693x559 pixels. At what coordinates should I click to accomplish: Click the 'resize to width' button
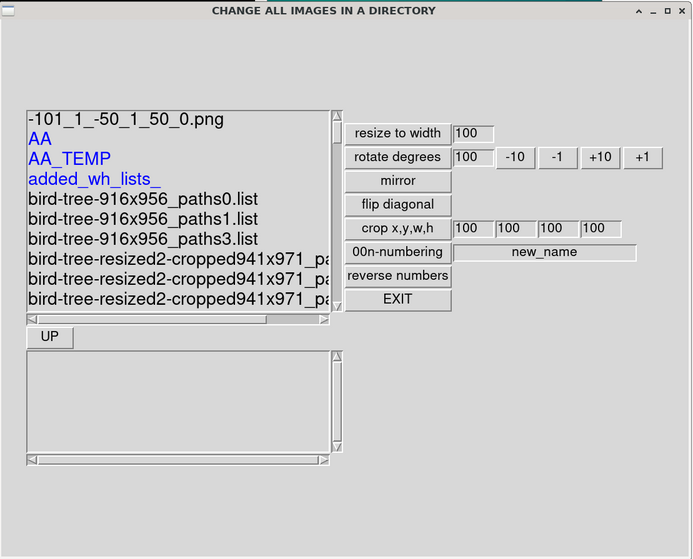398,133
